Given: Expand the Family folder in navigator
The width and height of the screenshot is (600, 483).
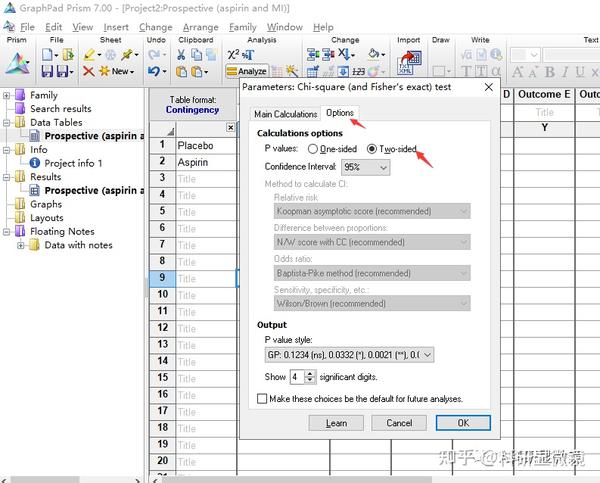Looking at the screenshot, I should (6, 95).
